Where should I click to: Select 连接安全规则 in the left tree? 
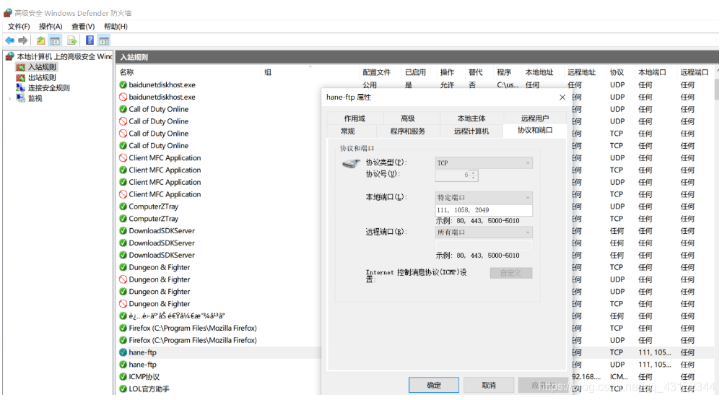click(x=49, y=87)
